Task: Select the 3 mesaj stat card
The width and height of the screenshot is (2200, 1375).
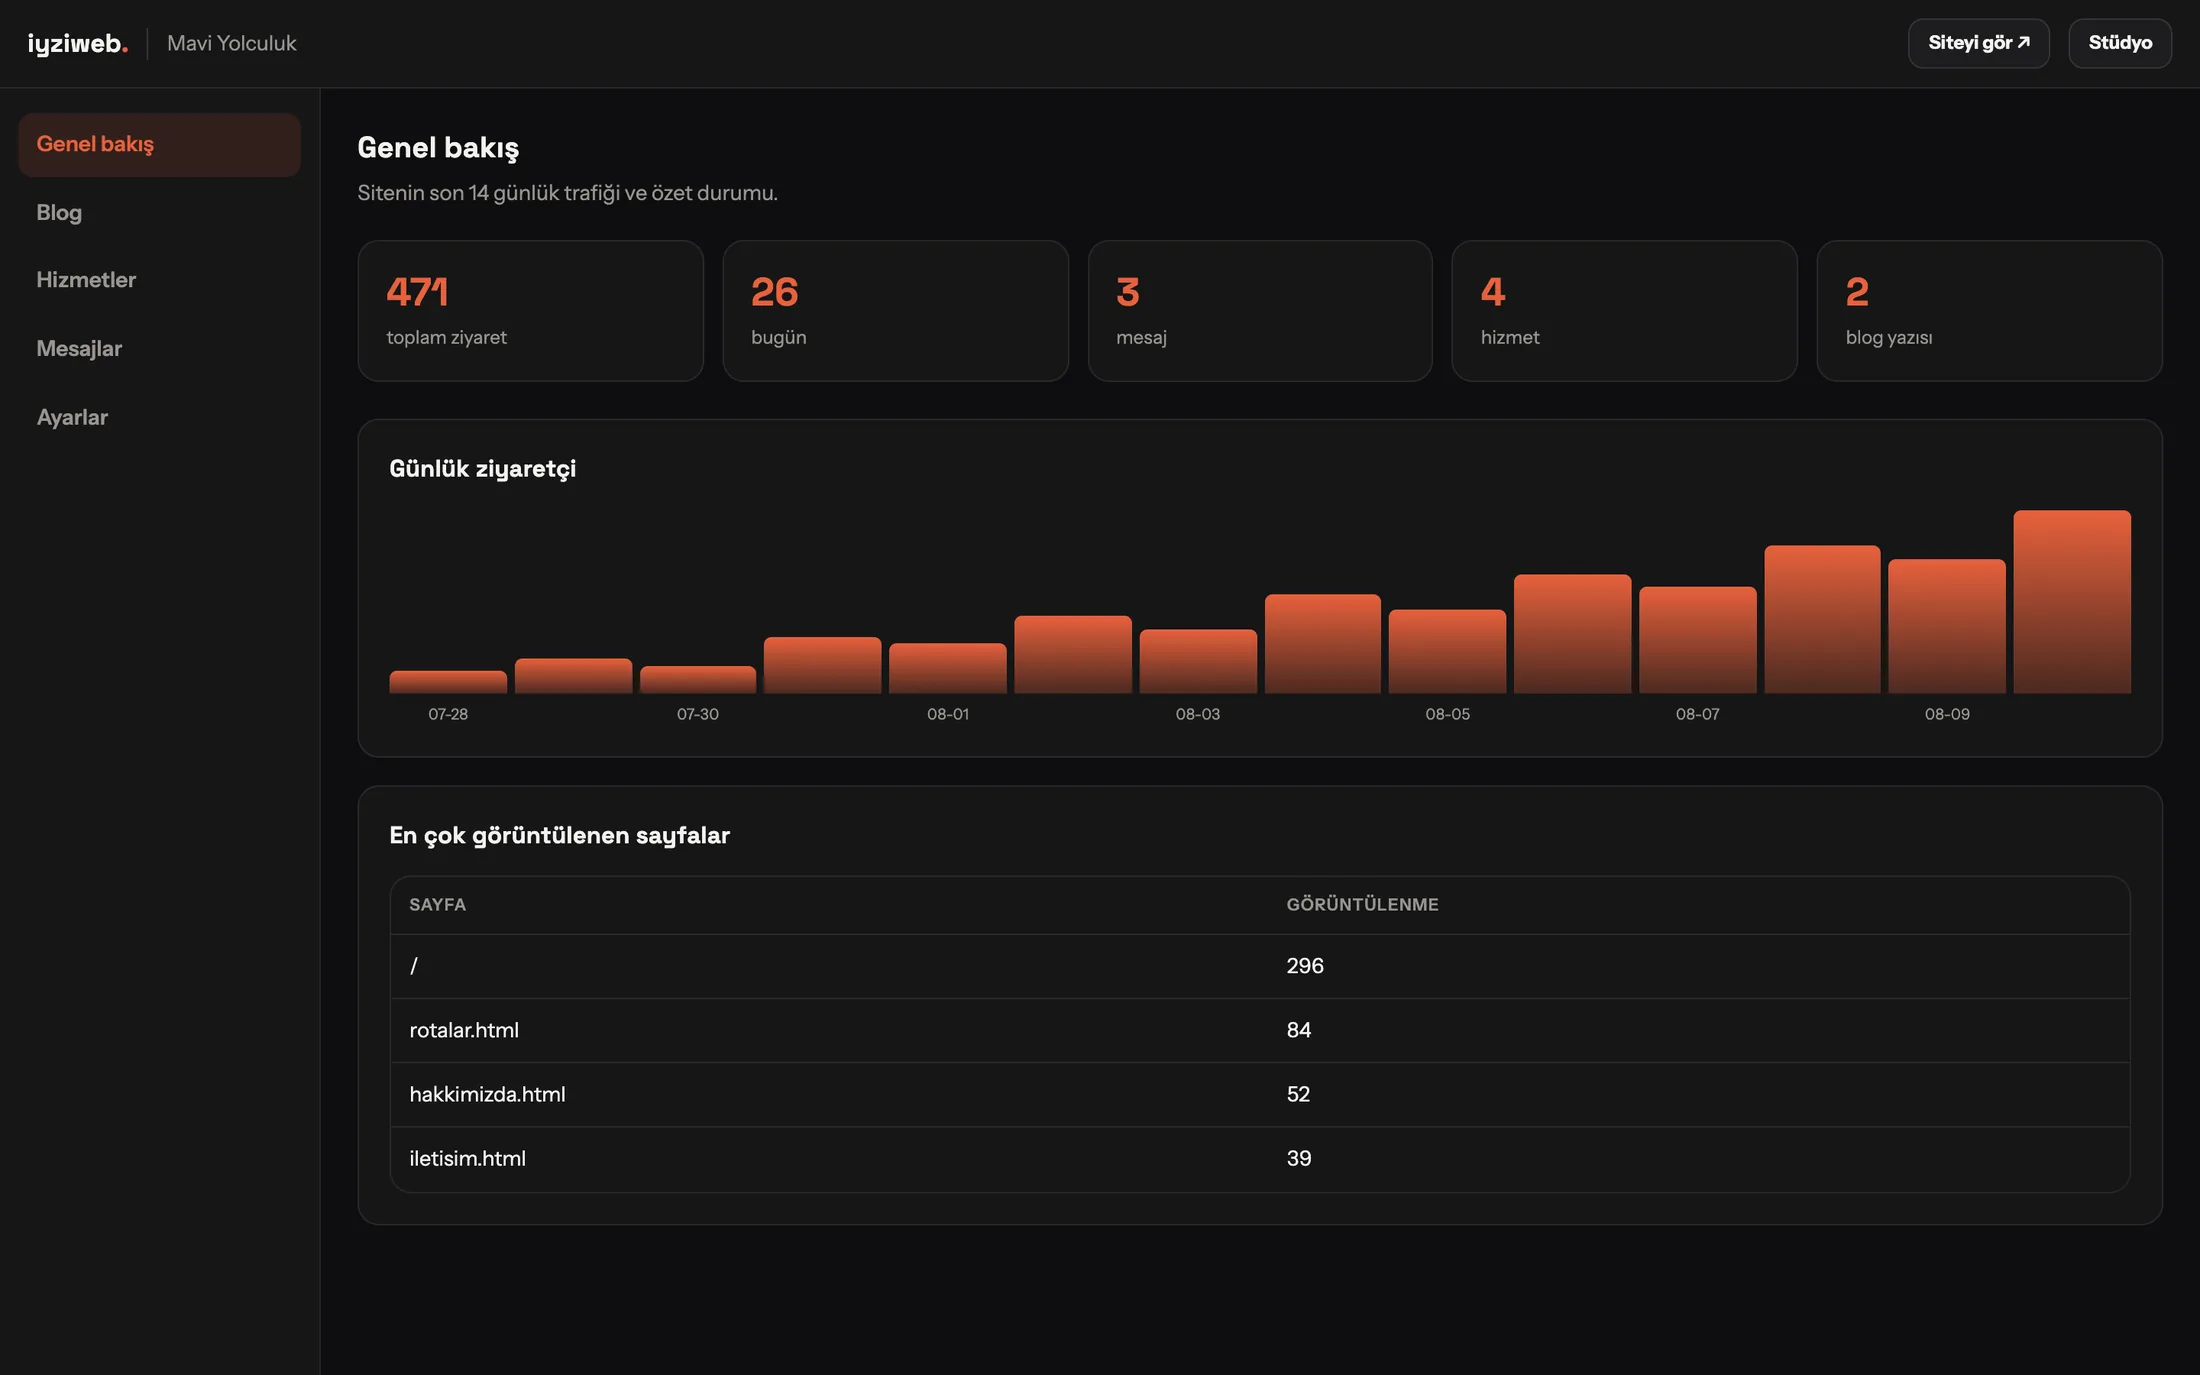Action: pos(1260,310)
